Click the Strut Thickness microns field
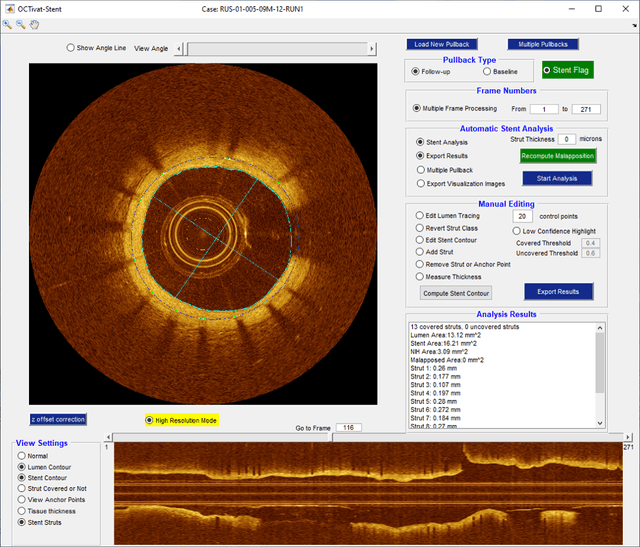 pyautogui.click(x=568, y=139)
